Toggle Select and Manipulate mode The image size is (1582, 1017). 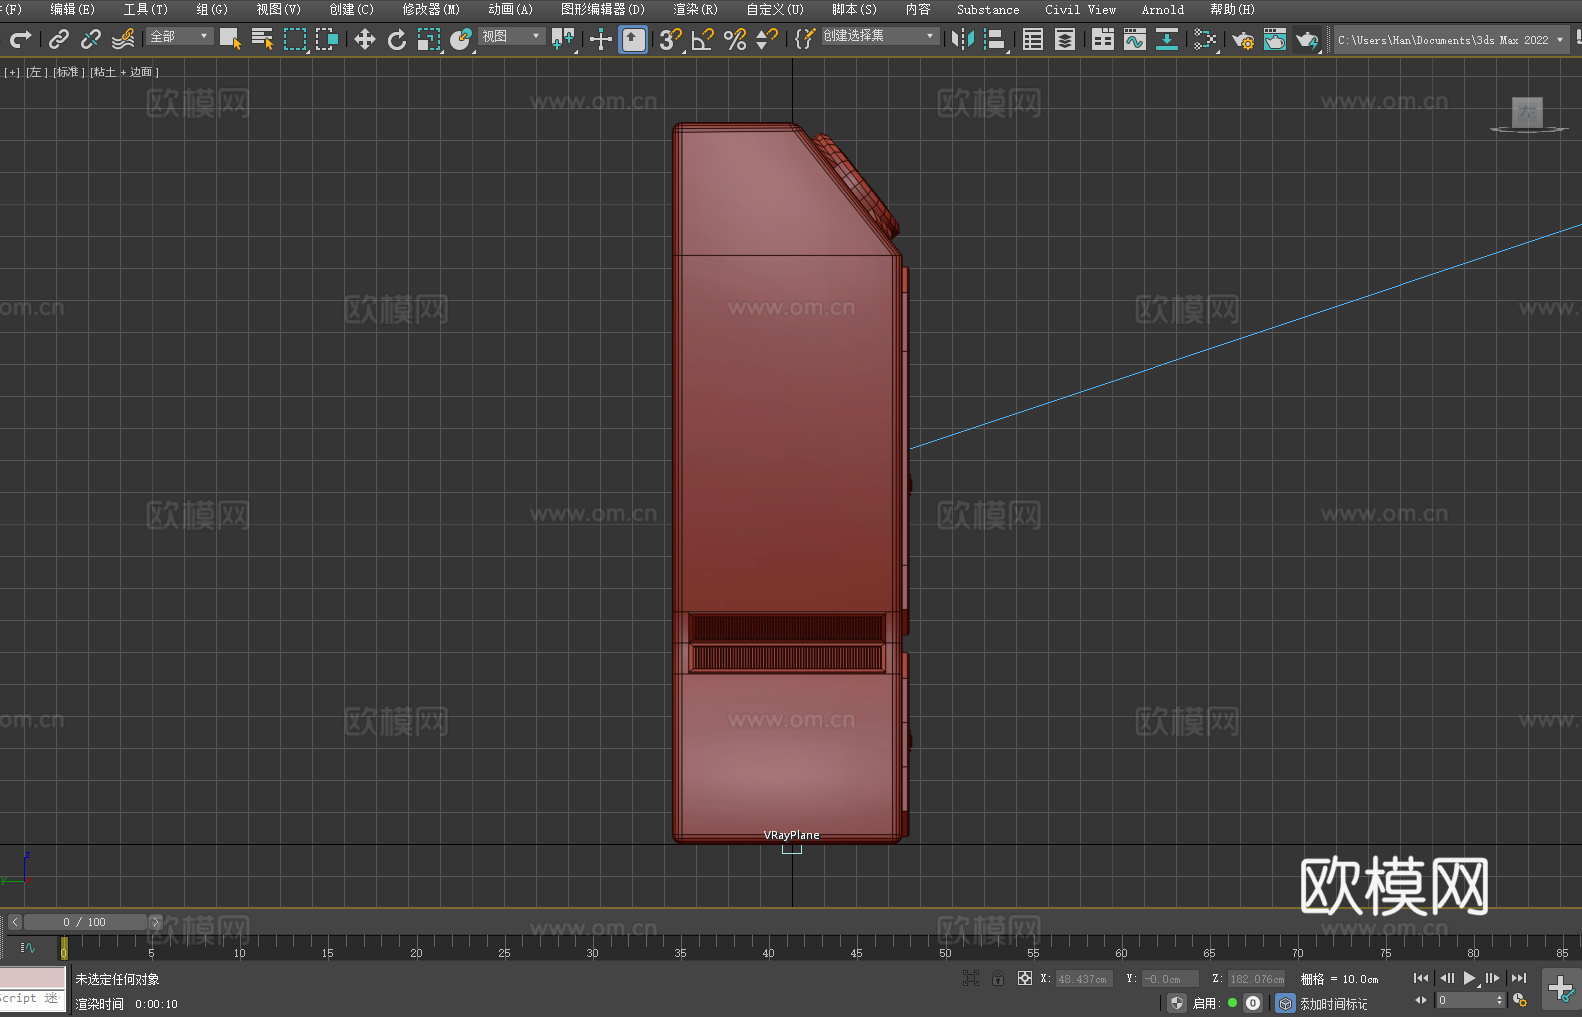point(601,39)
